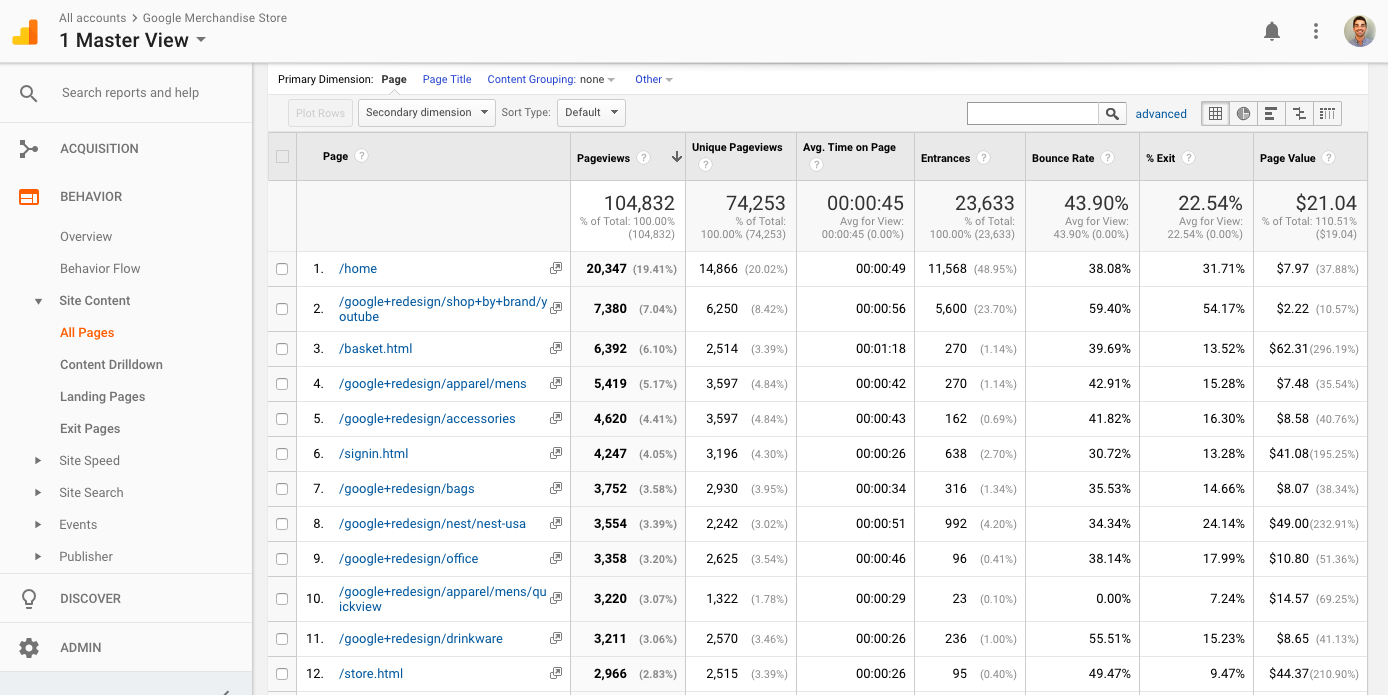Click help icon beside Bounce Rate
The height and width of the screenshot is (695, 1388).
coord(1108,158)
